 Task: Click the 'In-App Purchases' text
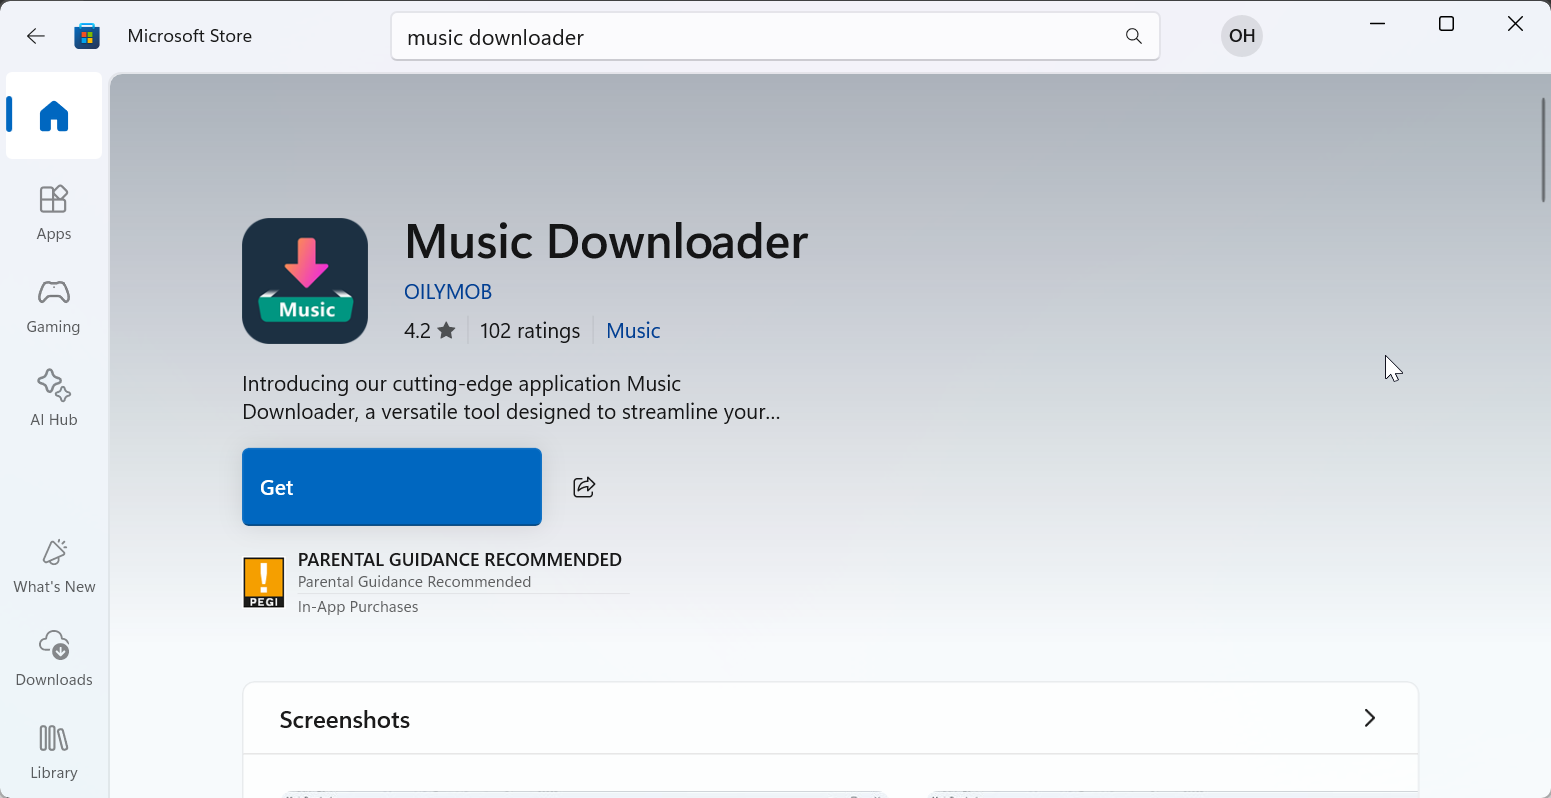pos(358,607)
